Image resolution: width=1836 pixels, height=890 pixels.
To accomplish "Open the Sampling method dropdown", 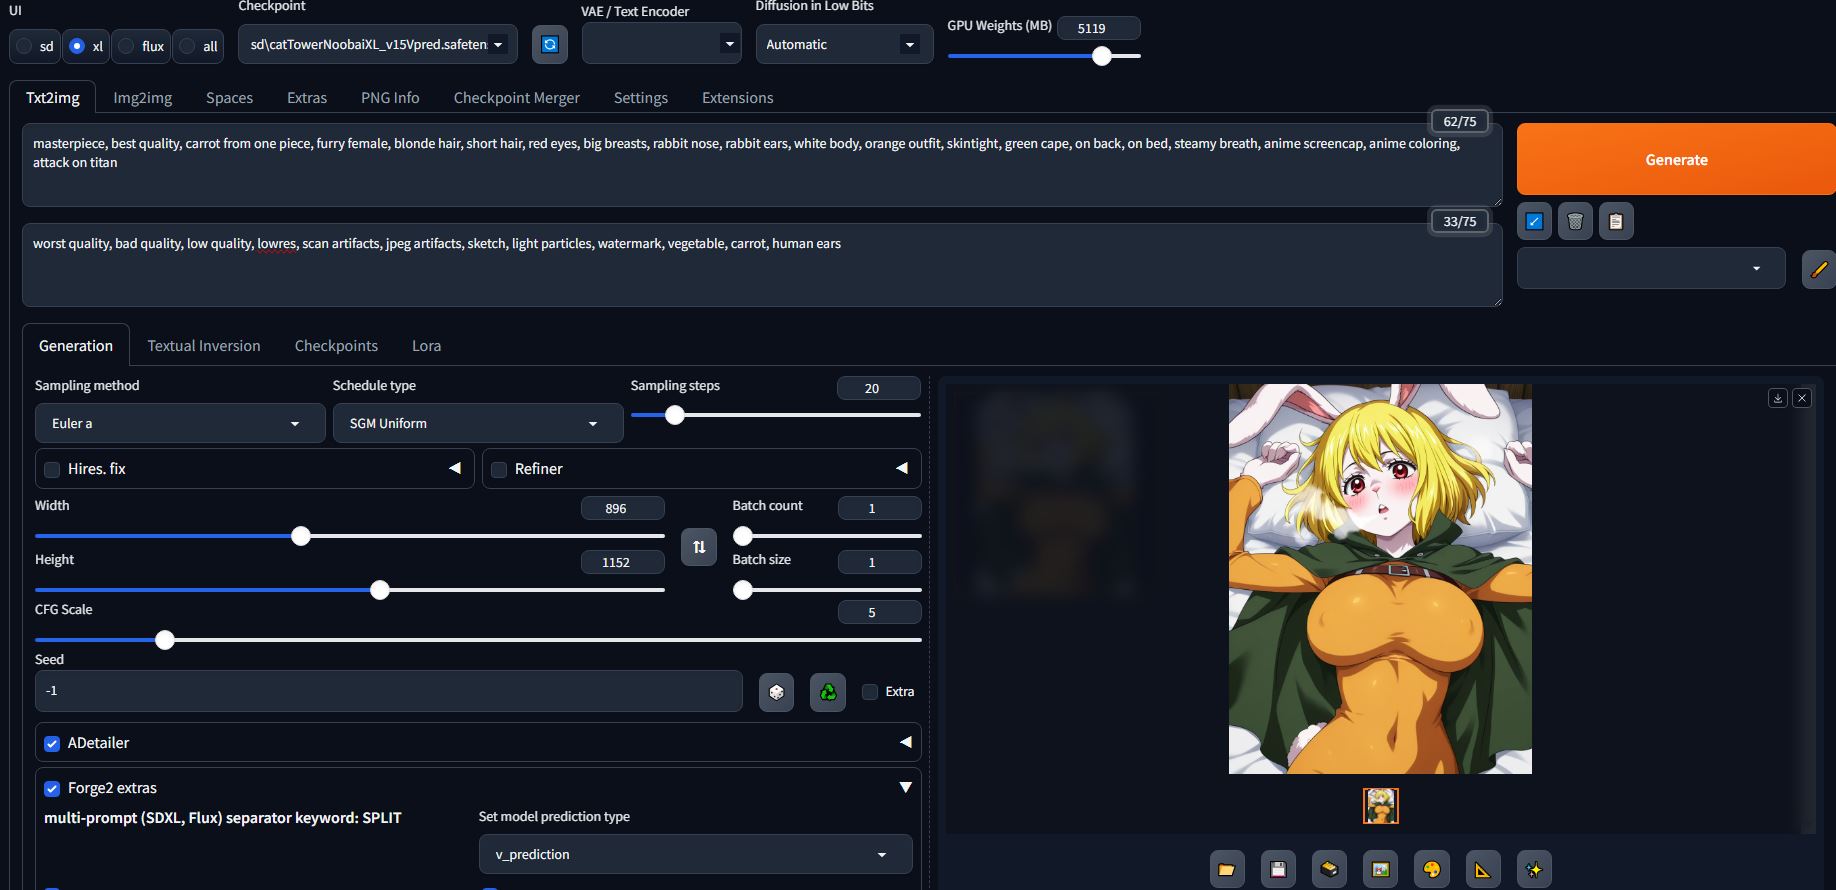I will pos(180,423).
